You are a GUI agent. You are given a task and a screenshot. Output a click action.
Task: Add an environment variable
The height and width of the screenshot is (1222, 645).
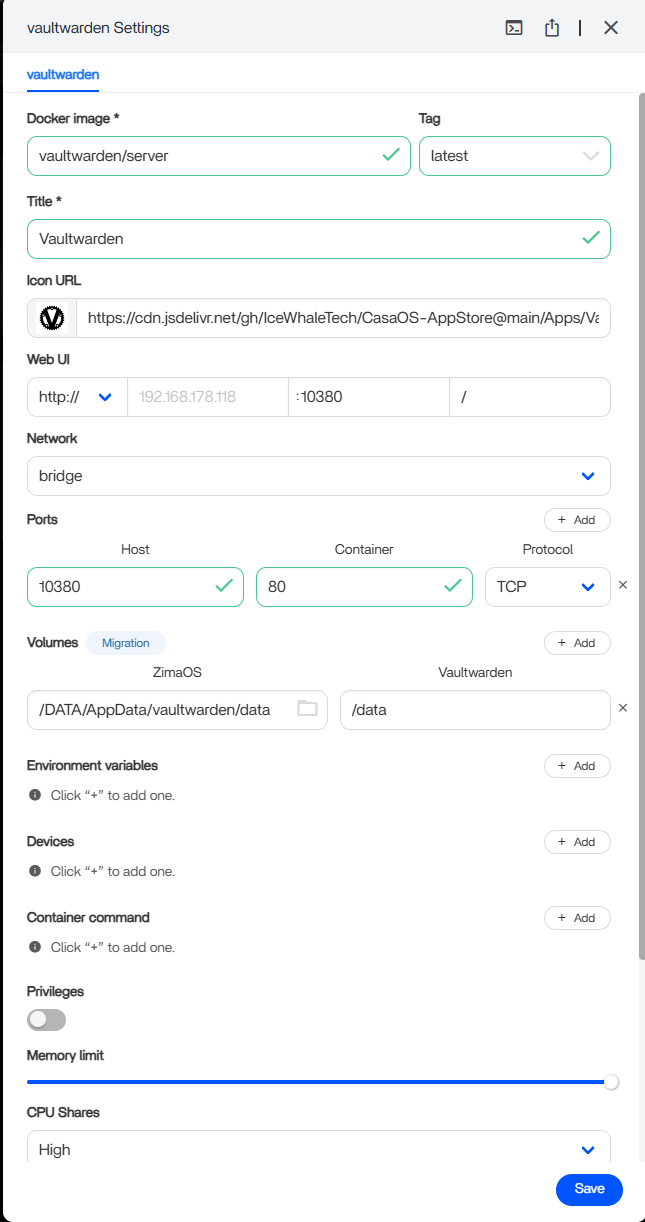(x=577, y=766)
